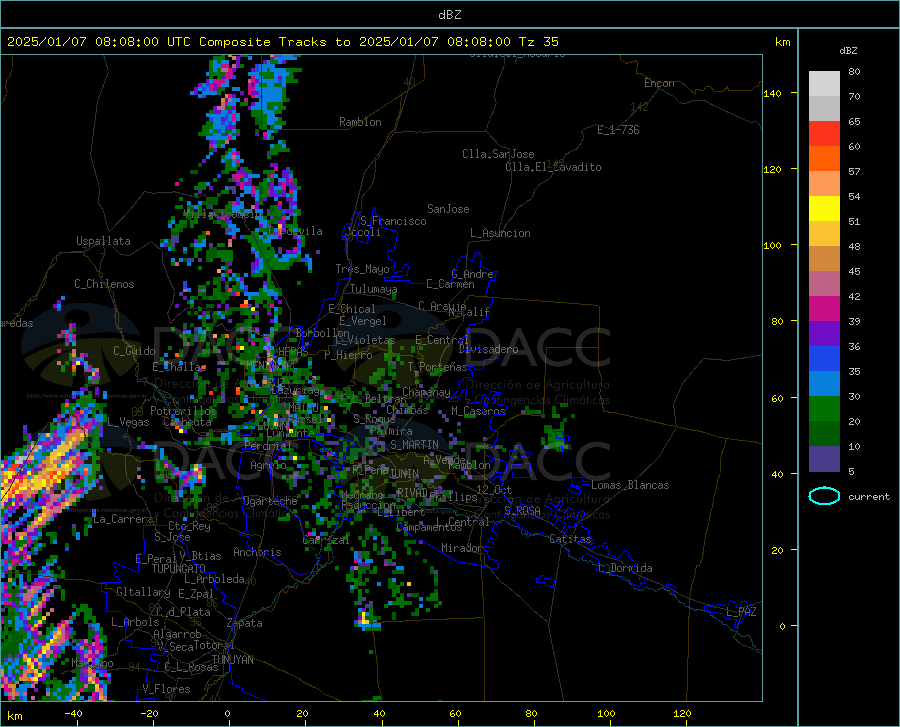Click the TUPUNGATO city label
This screenshot has width=900, height=727.
click(x=179, y=569)
